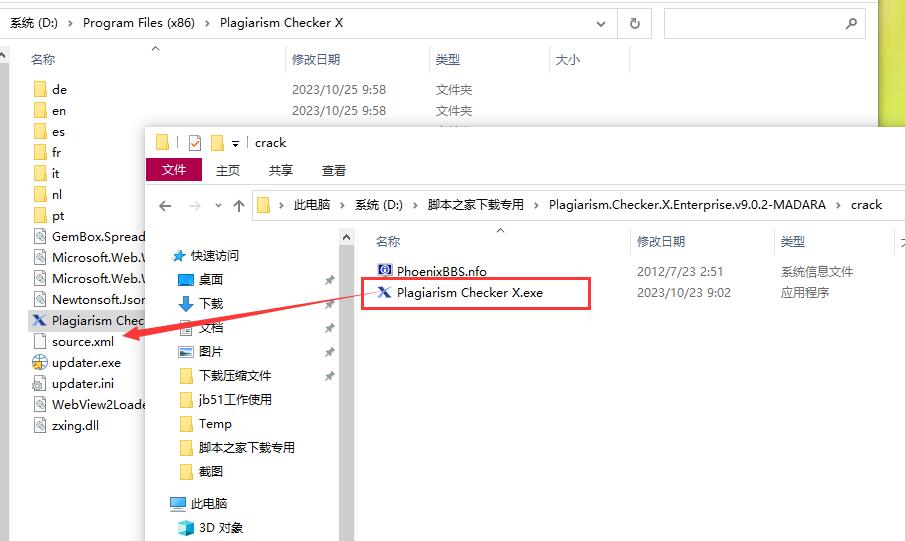Expand the chevron after Program Files (x86)

tap(207, 23)
